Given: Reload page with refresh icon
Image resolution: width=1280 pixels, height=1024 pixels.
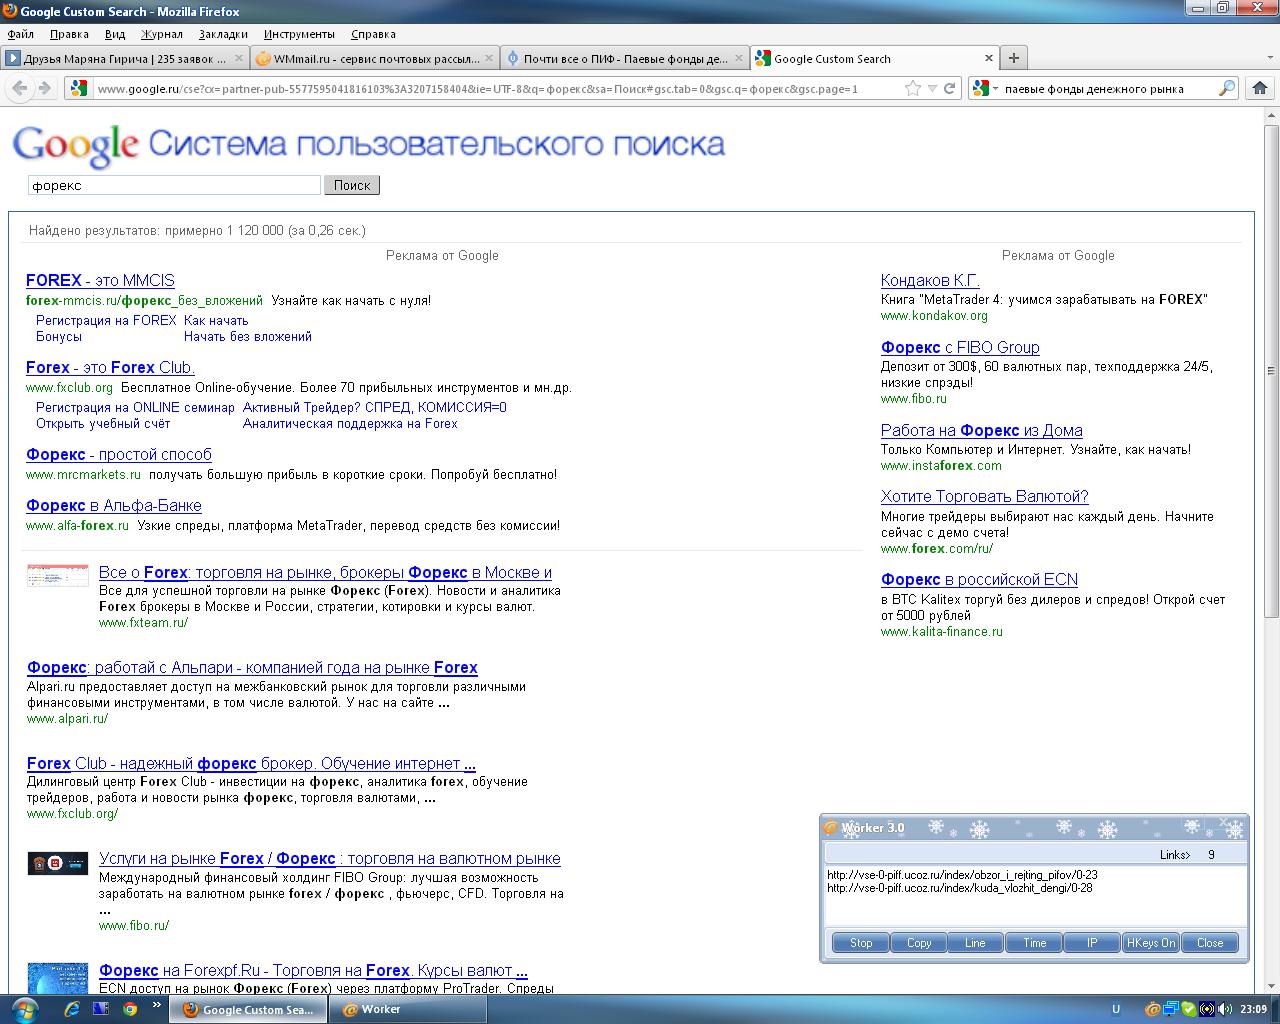Looking at the screenshot, I should (x=950, y=88).
